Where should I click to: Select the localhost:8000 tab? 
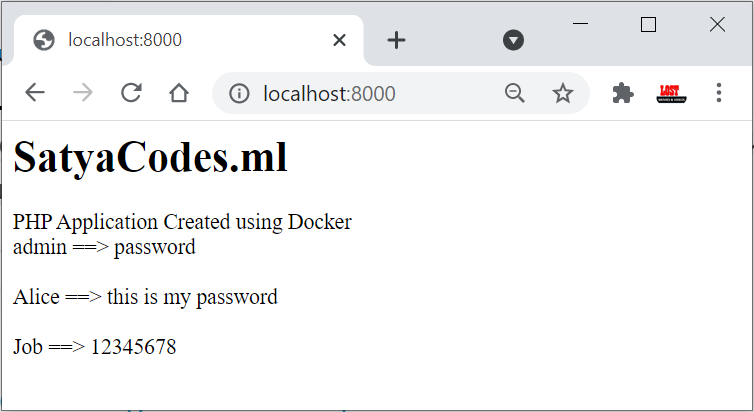[x=150, y=40]
